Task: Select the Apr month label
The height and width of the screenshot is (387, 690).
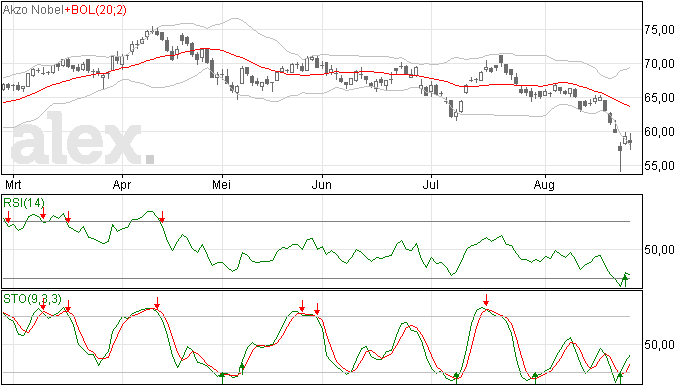Action: (x=121, y=184)
